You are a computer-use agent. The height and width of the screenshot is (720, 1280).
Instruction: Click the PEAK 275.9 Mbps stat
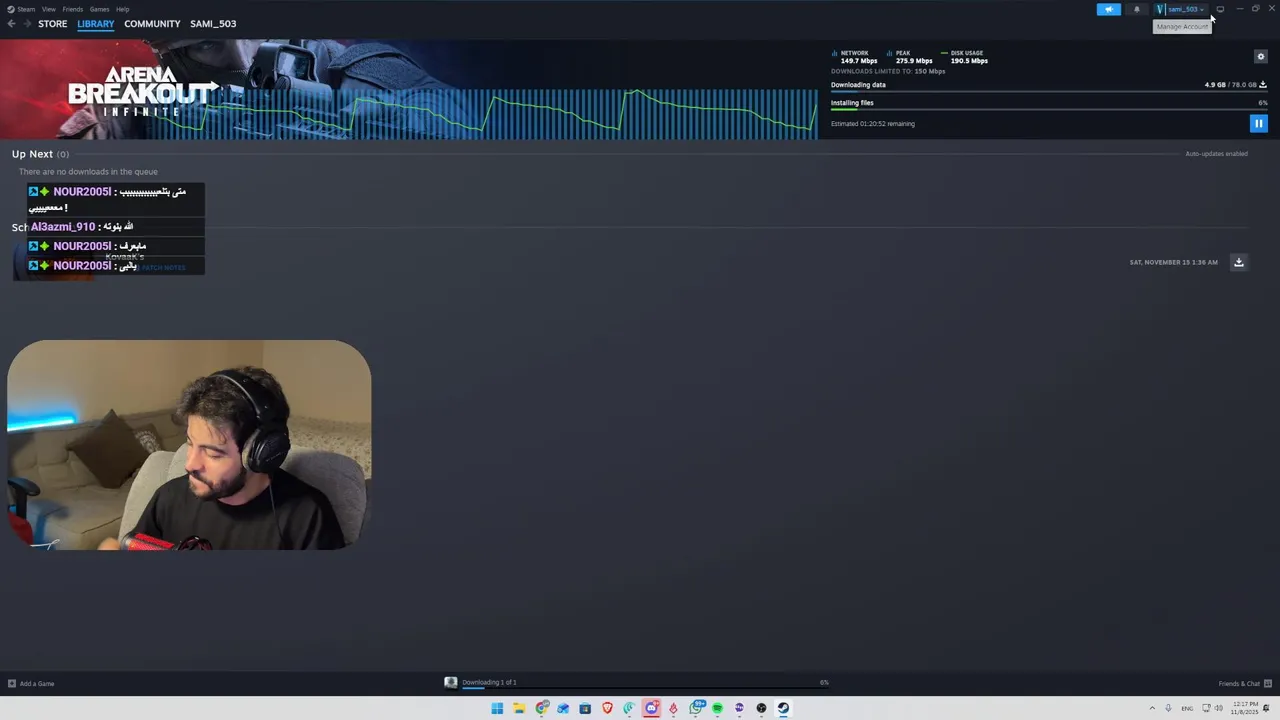point(910,57)
